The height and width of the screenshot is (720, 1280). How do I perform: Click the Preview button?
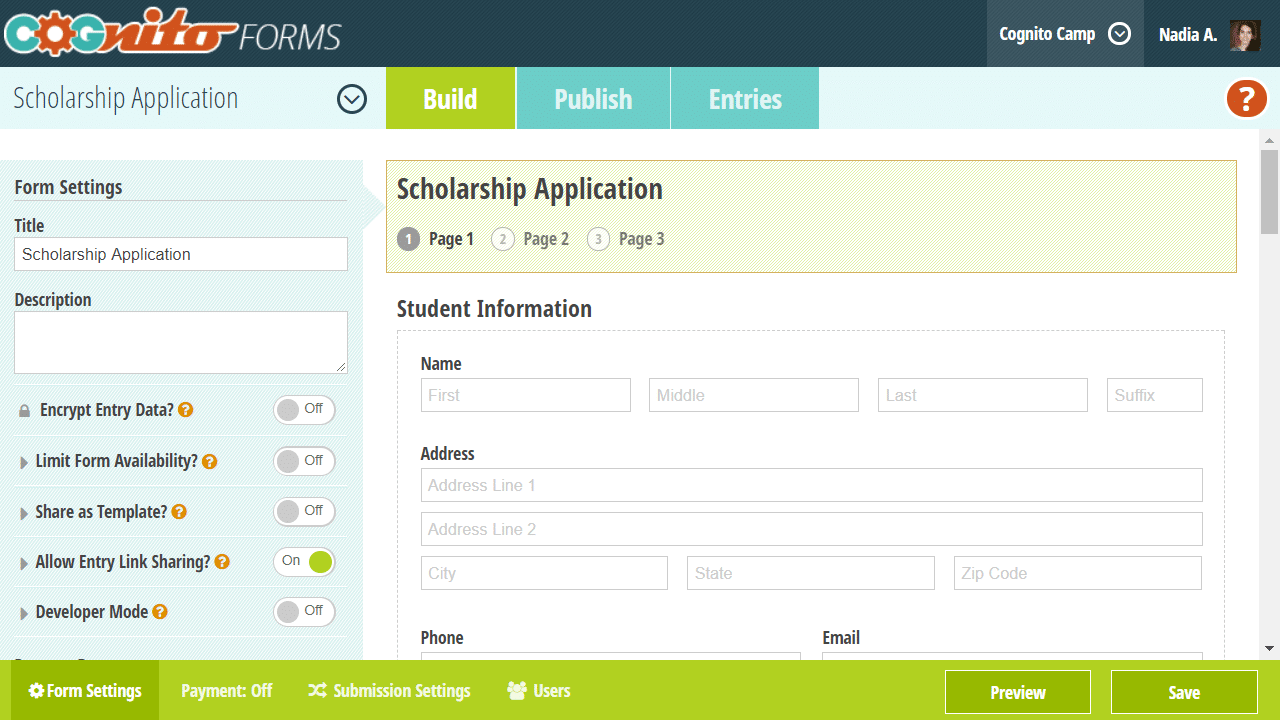point(1017,692)
